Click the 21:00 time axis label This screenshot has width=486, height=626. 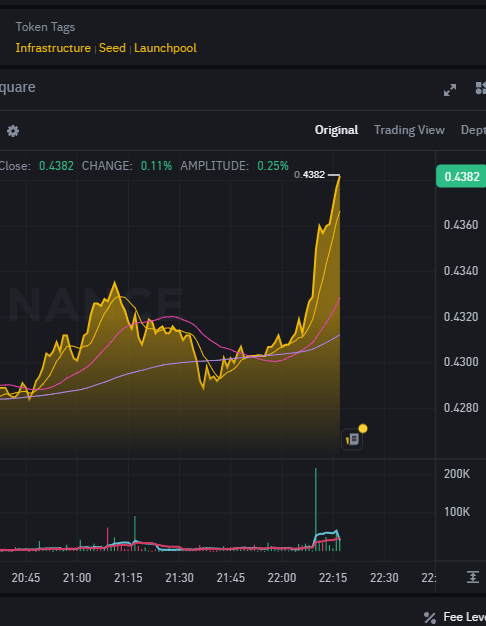pos(77,578)
